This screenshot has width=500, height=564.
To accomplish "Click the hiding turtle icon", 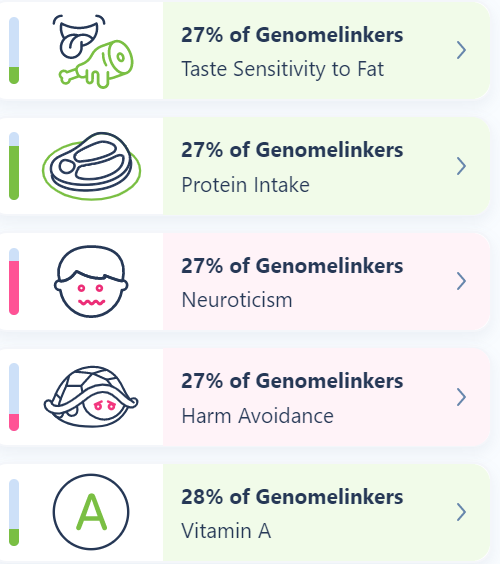I will coord(91,397).
